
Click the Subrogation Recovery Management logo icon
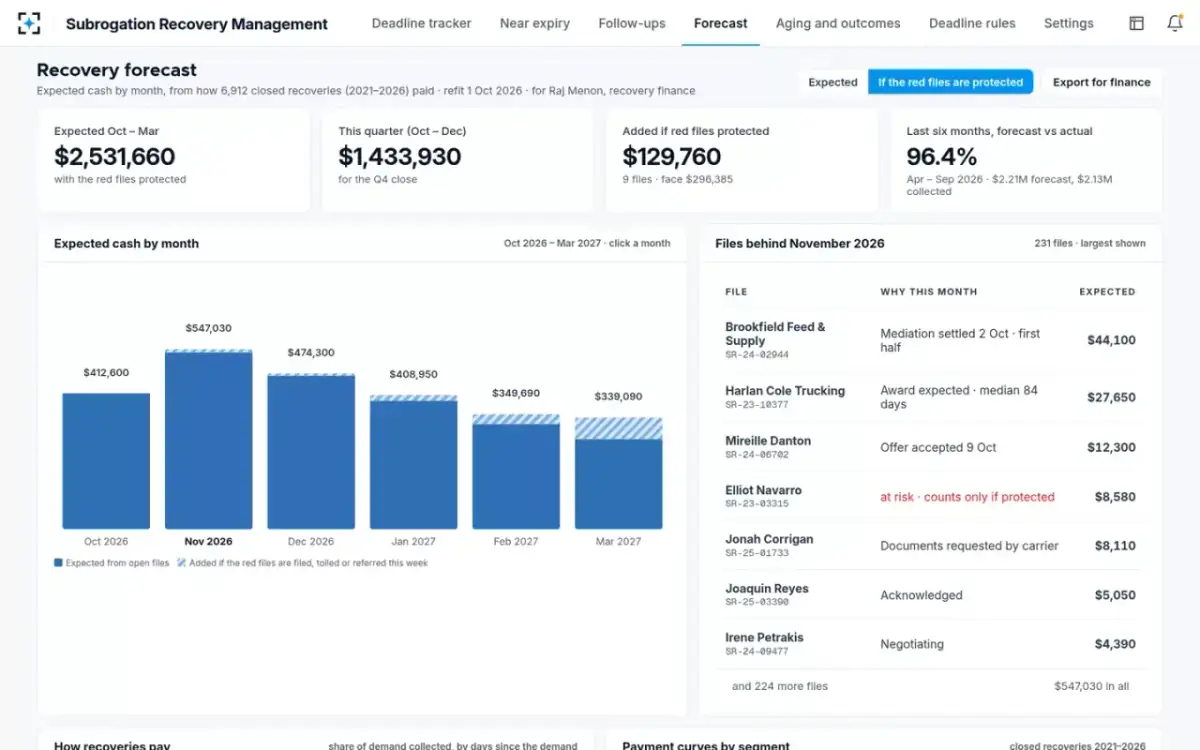[x=29, y=23]
